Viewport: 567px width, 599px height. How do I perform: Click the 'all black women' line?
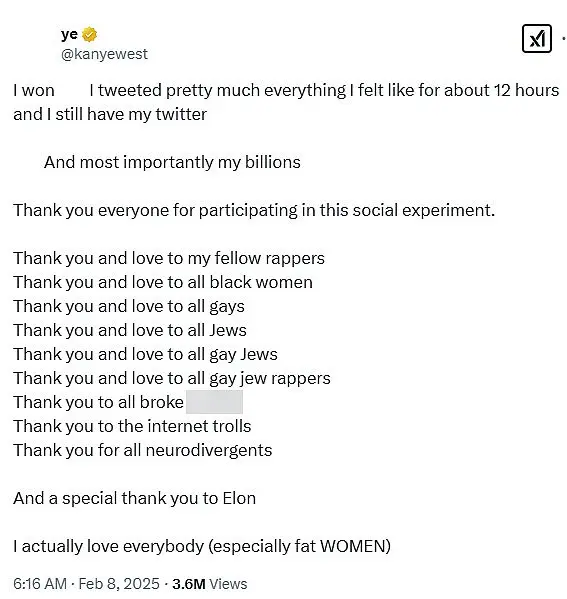[163, 282]
